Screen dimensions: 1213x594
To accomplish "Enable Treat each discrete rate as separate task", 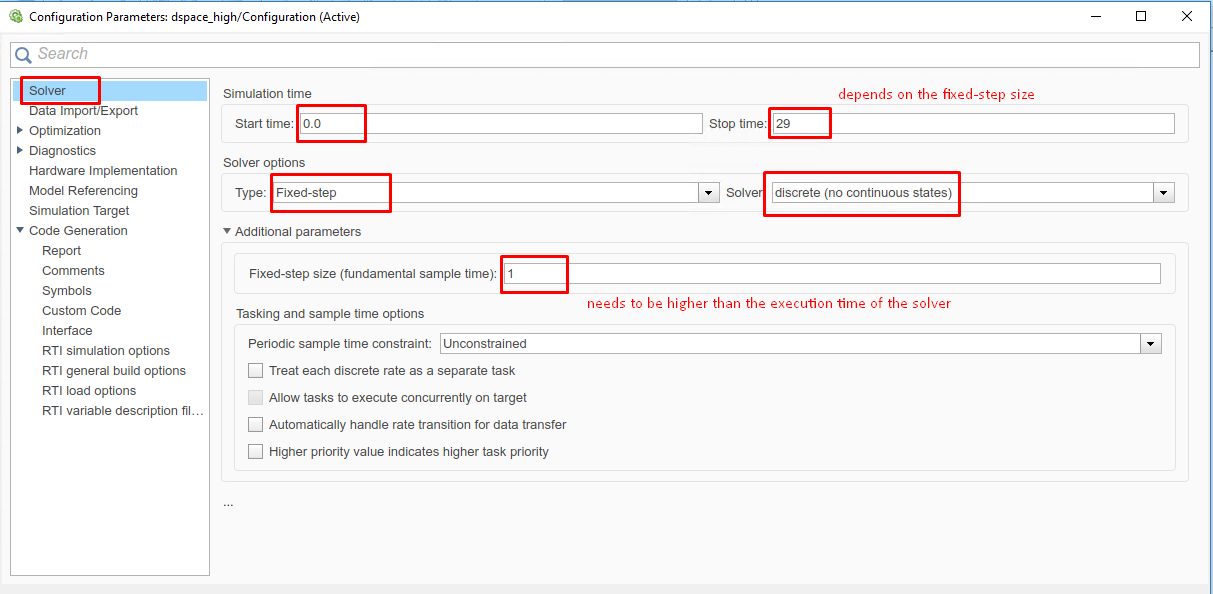I will tap(256, 371).
